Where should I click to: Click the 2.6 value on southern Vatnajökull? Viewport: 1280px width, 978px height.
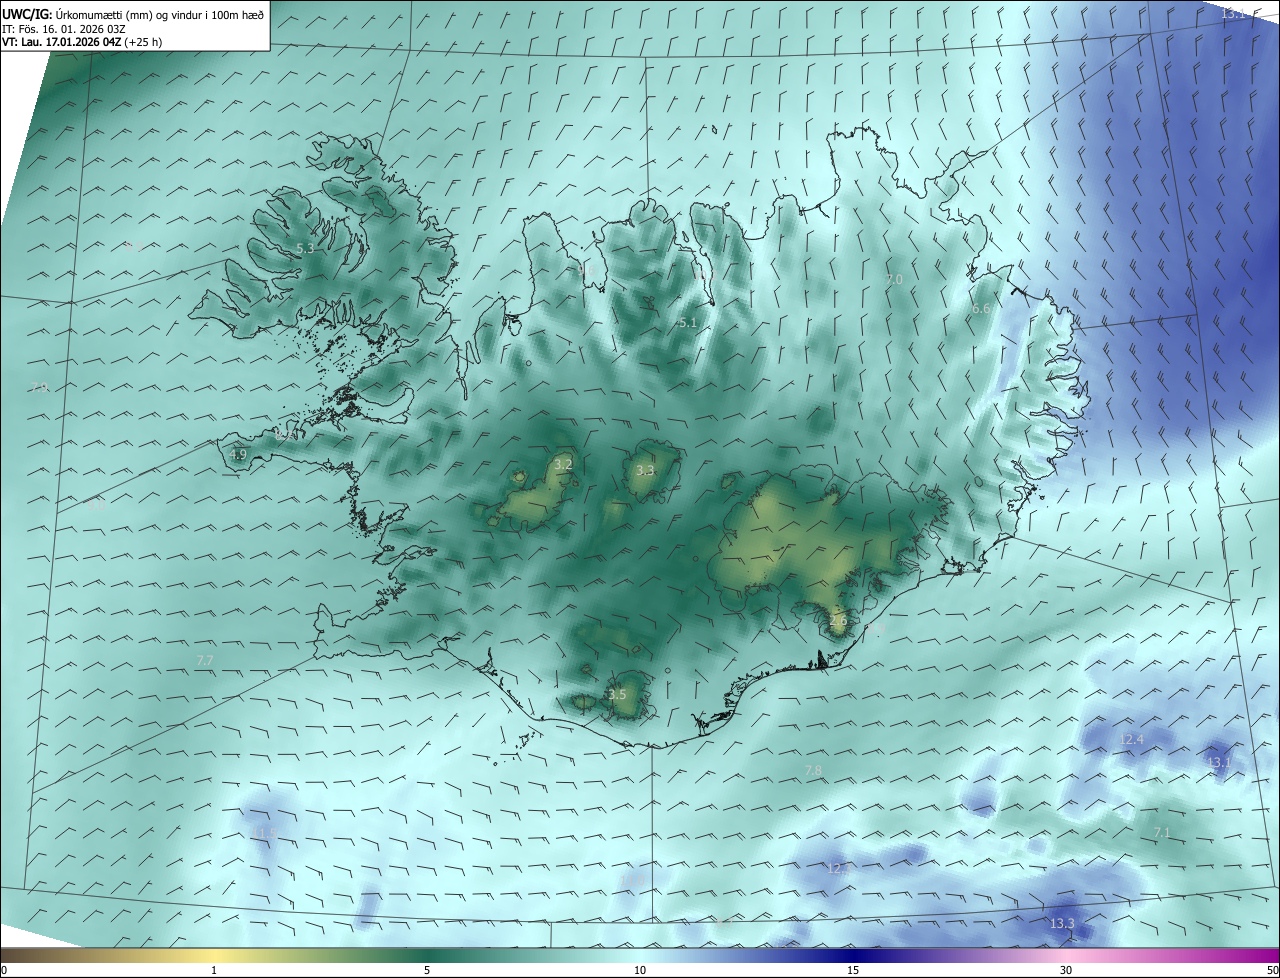(838, 620)
